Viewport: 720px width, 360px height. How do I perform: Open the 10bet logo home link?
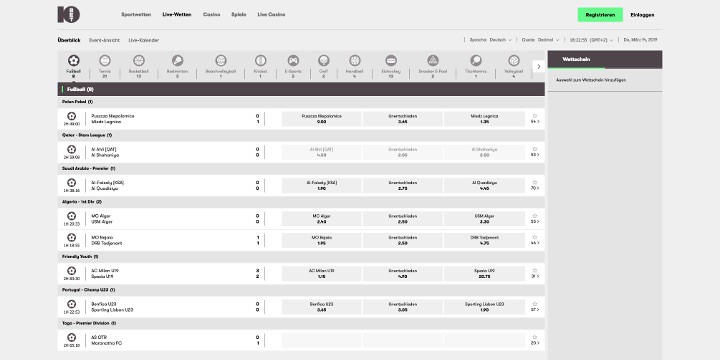[x=68, y=15]
